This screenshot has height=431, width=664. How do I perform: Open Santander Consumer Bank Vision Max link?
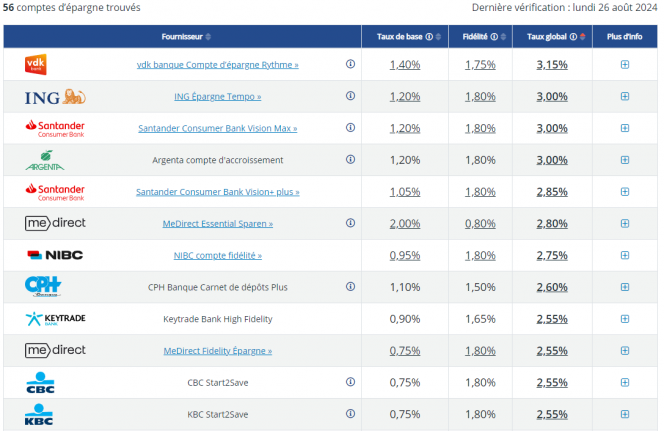(217, 128)
